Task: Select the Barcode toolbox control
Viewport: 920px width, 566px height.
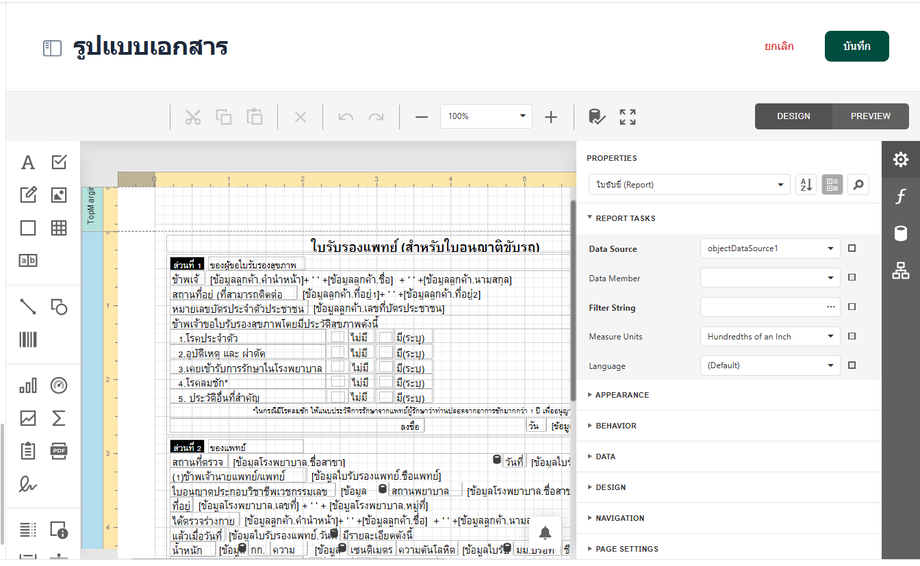Action: click(28, 339)
